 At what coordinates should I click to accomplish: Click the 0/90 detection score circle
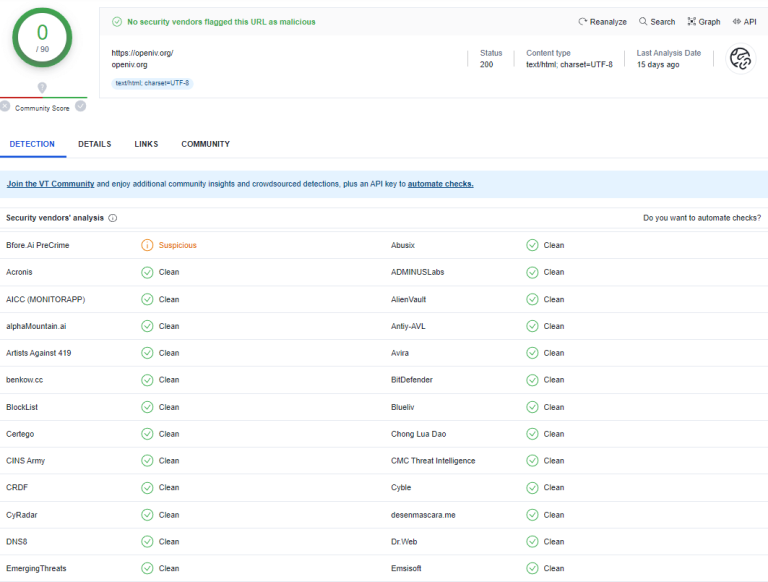pos(42,38)
